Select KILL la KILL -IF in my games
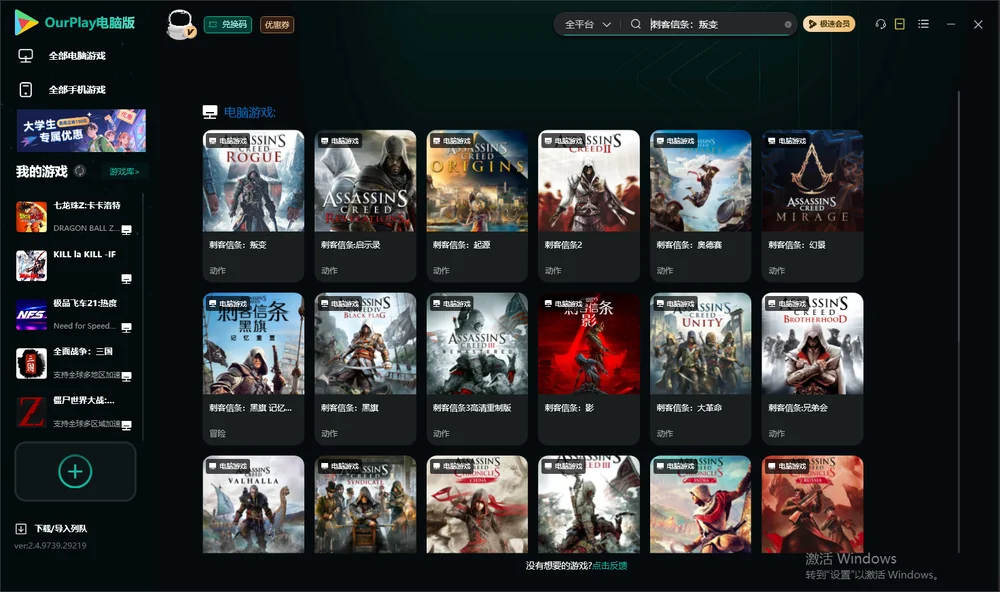Viewport: 1000px width, 592px height. (75, 265)
